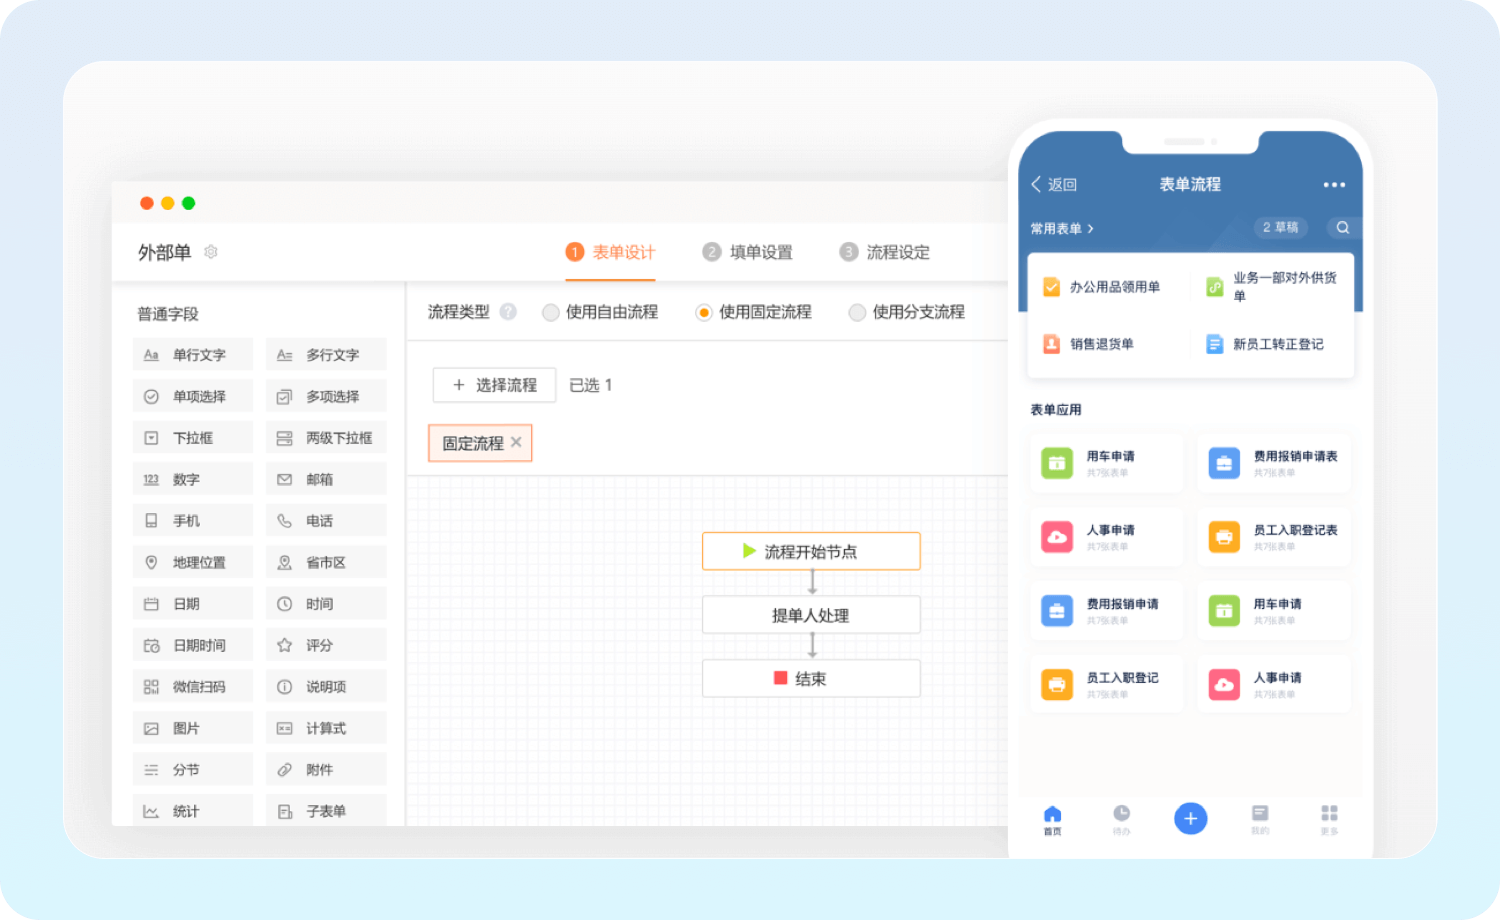Choose the 使用分支流程 radio option

(x=857, y=313)
